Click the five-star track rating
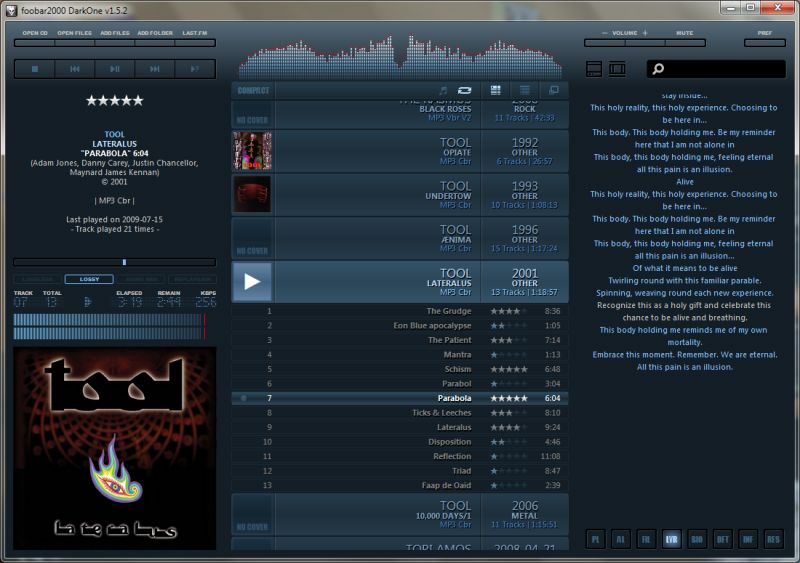The height and width of the screenshot is (563, 800). pos(115,101)
